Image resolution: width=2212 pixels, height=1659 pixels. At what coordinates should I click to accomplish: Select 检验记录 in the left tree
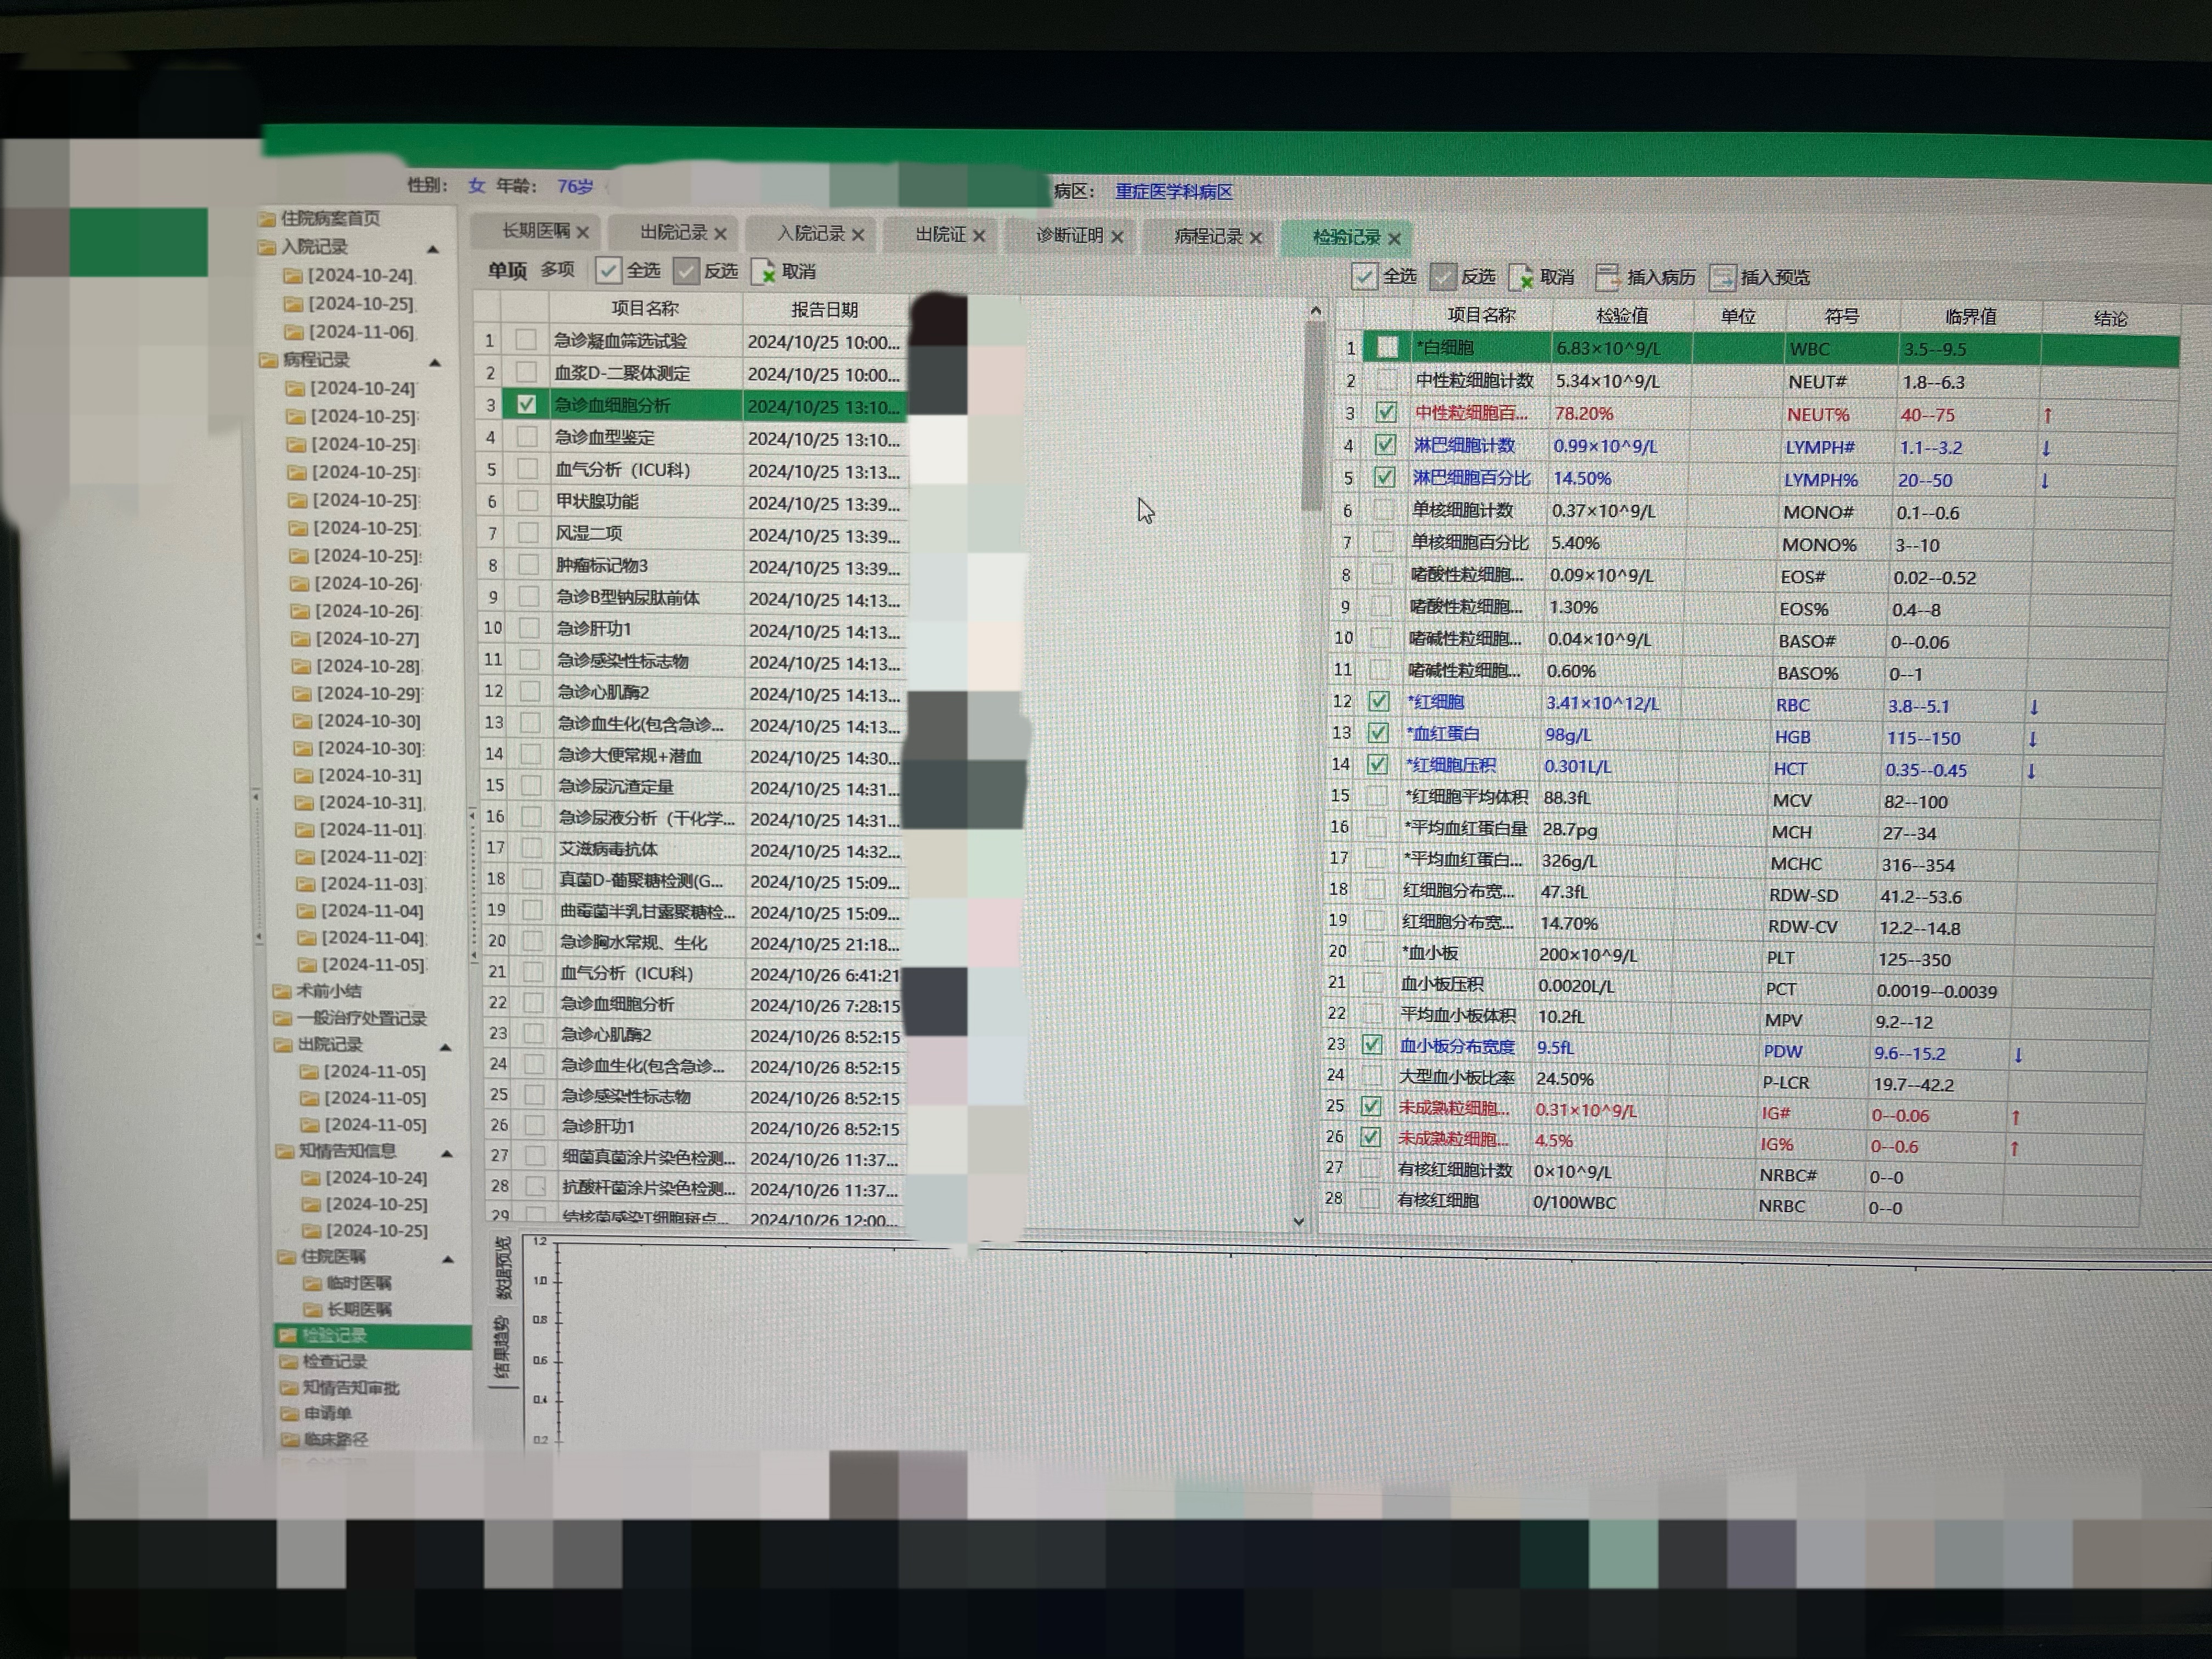(372, 1336)
